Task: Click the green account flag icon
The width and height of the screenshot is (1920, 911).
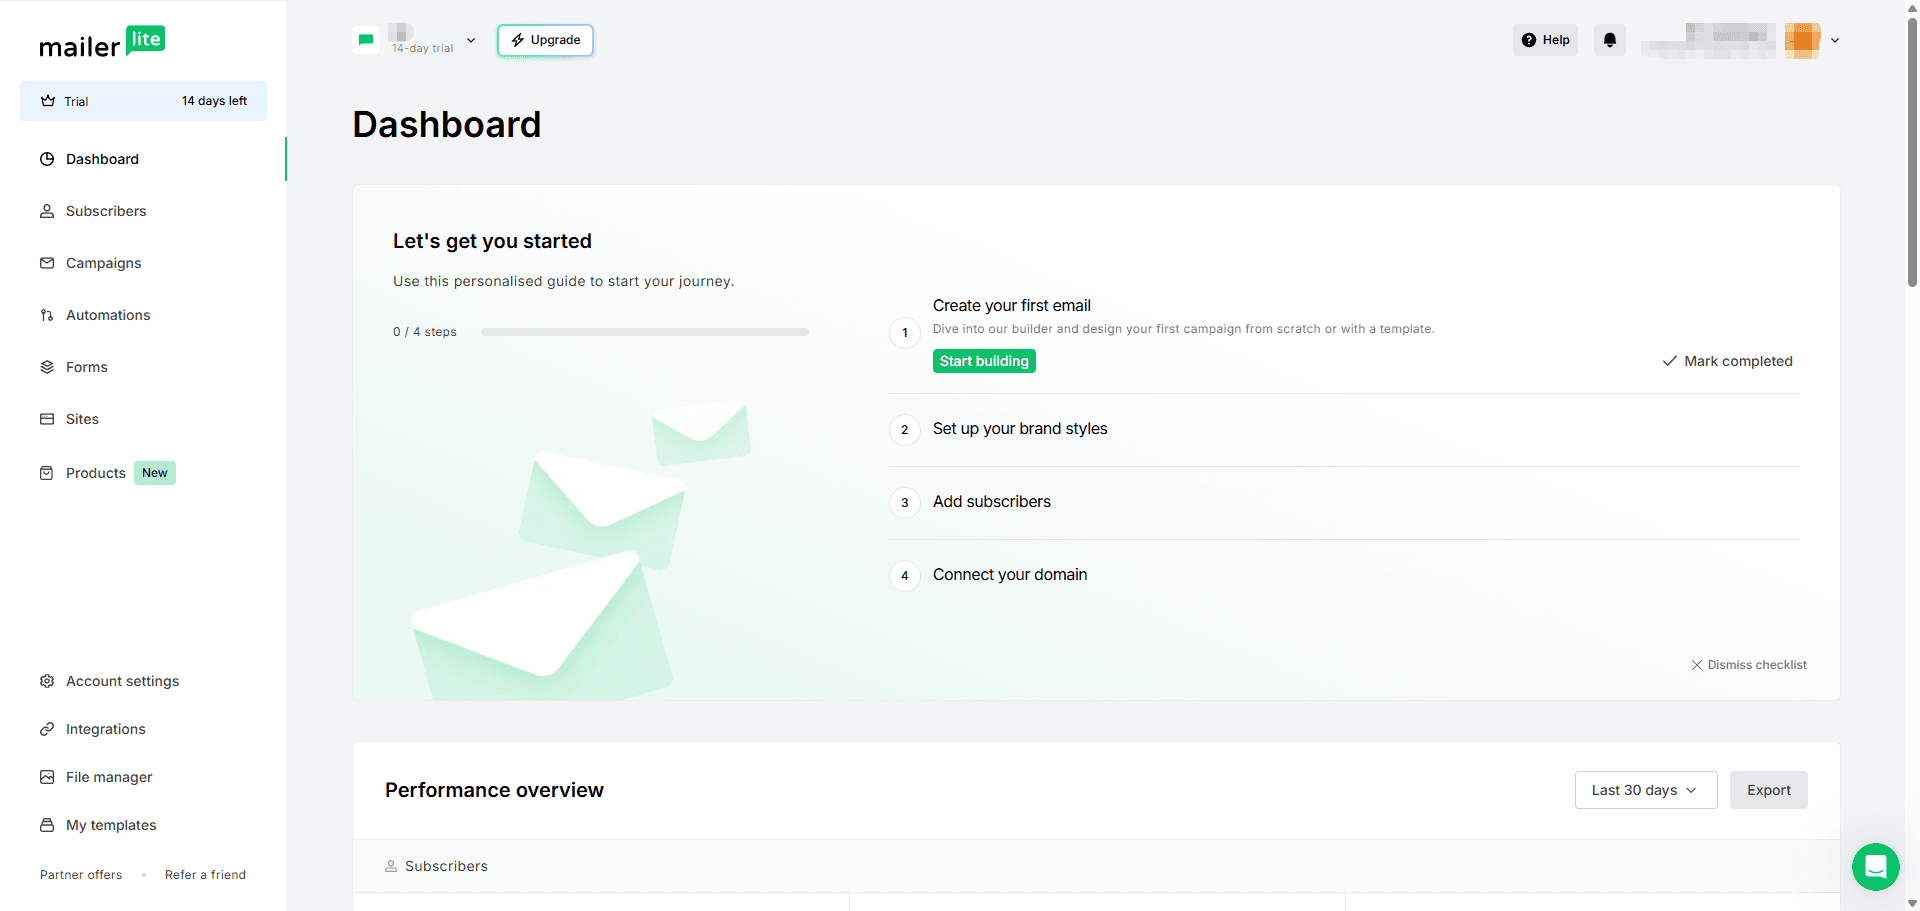Action: (366, 40)
